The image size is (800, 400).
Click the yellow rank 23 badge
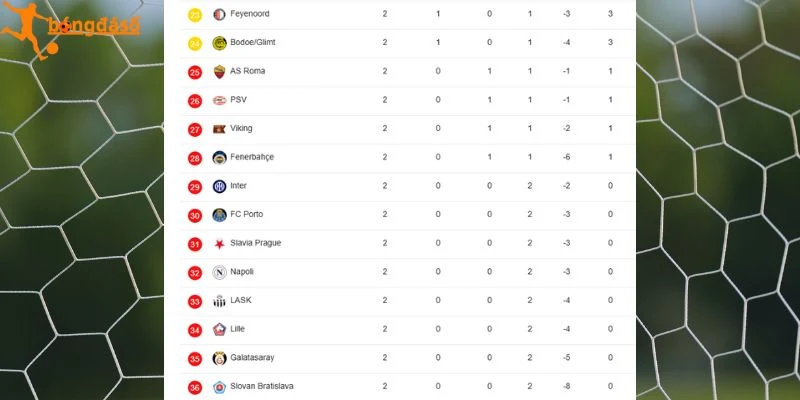tap(195, 15)
